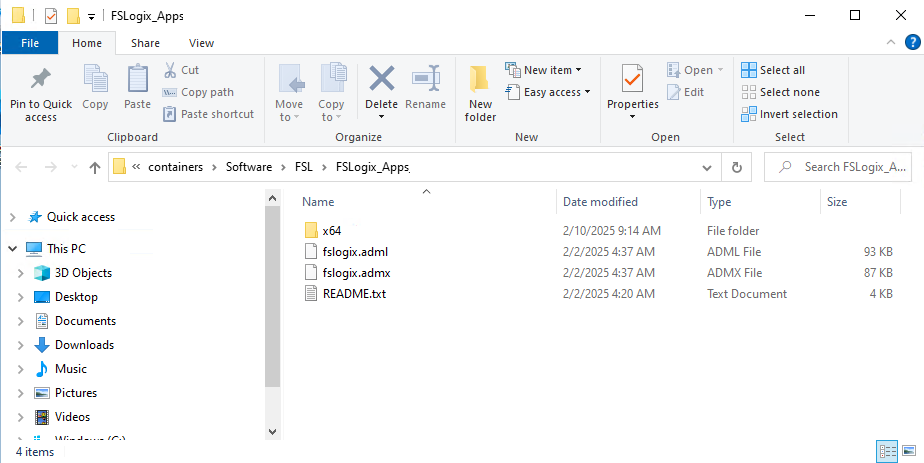This screenshot has width=924, height=463.
Task: Expand the Videos tree node
Action: tap(21, 417)
